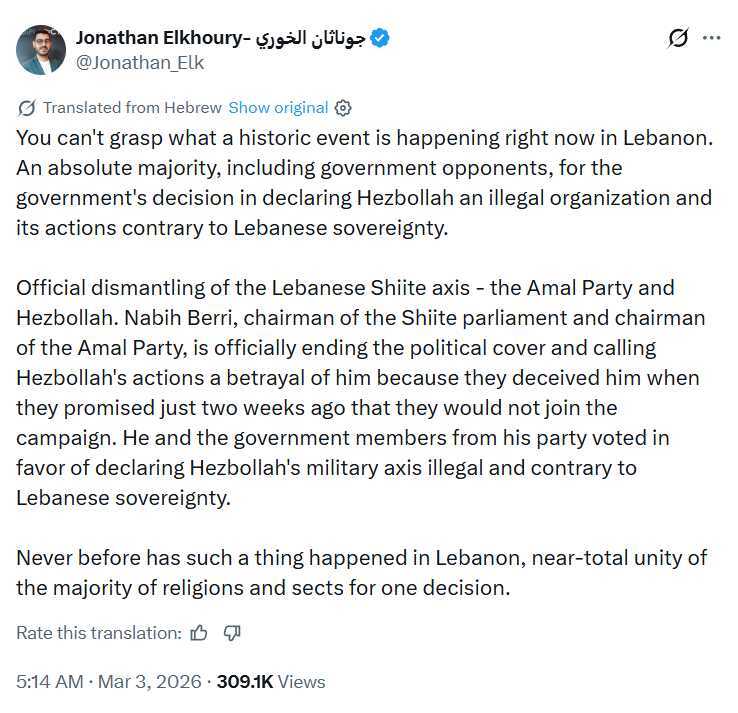
Task: Click the 5:14 AM · Mar 3, 2026 timestamp
Action: pos(106,681)
